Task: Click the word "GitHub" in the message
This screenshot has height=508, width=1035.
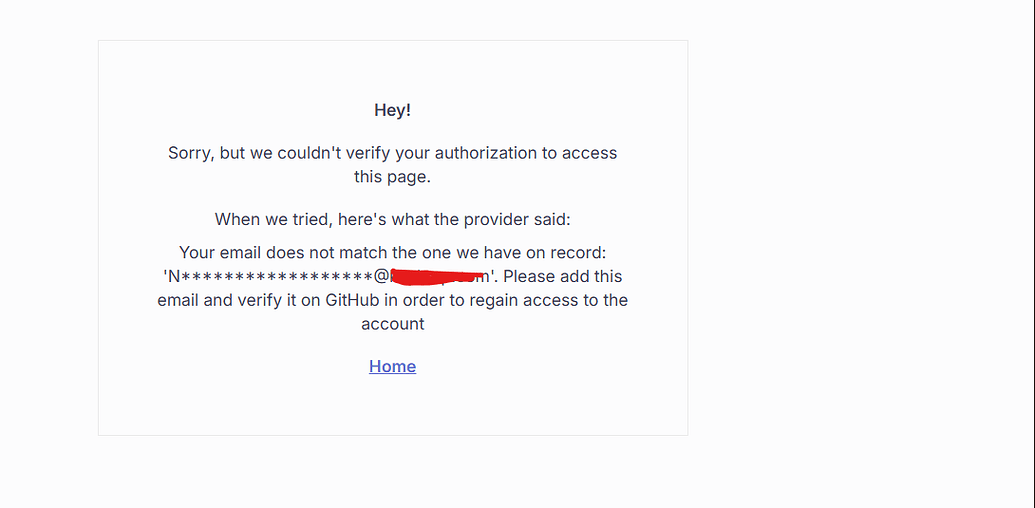Action: [354, 300]
